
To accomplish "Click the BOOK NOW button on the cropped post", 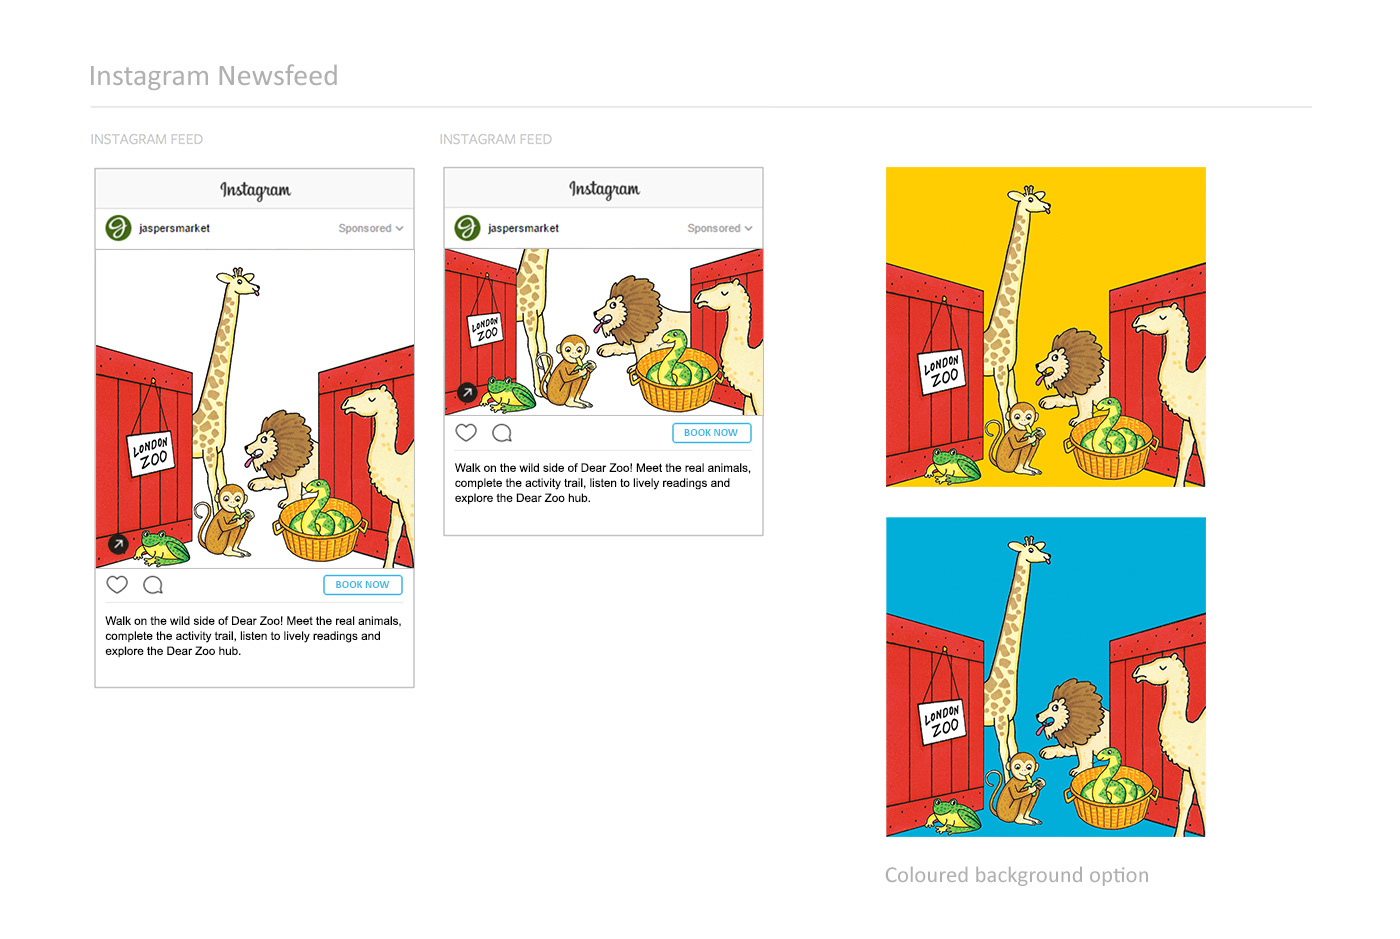I will click(x=711, y=433).
